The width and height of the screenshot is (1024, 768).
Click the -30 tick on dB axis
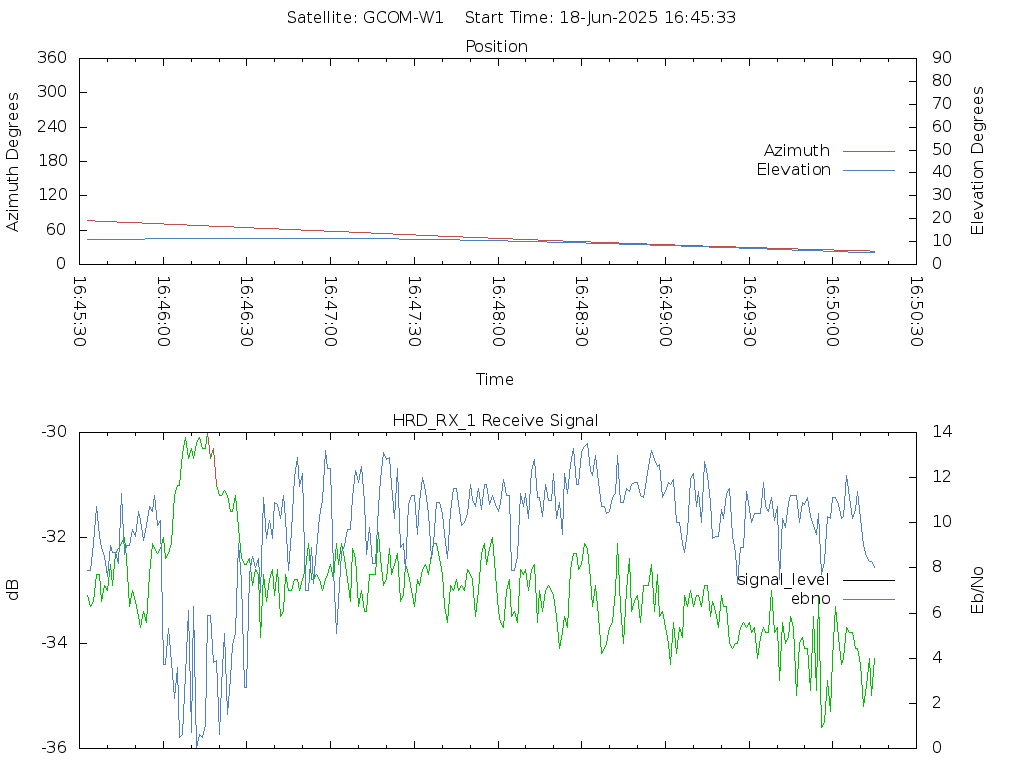tap(54, 432)
